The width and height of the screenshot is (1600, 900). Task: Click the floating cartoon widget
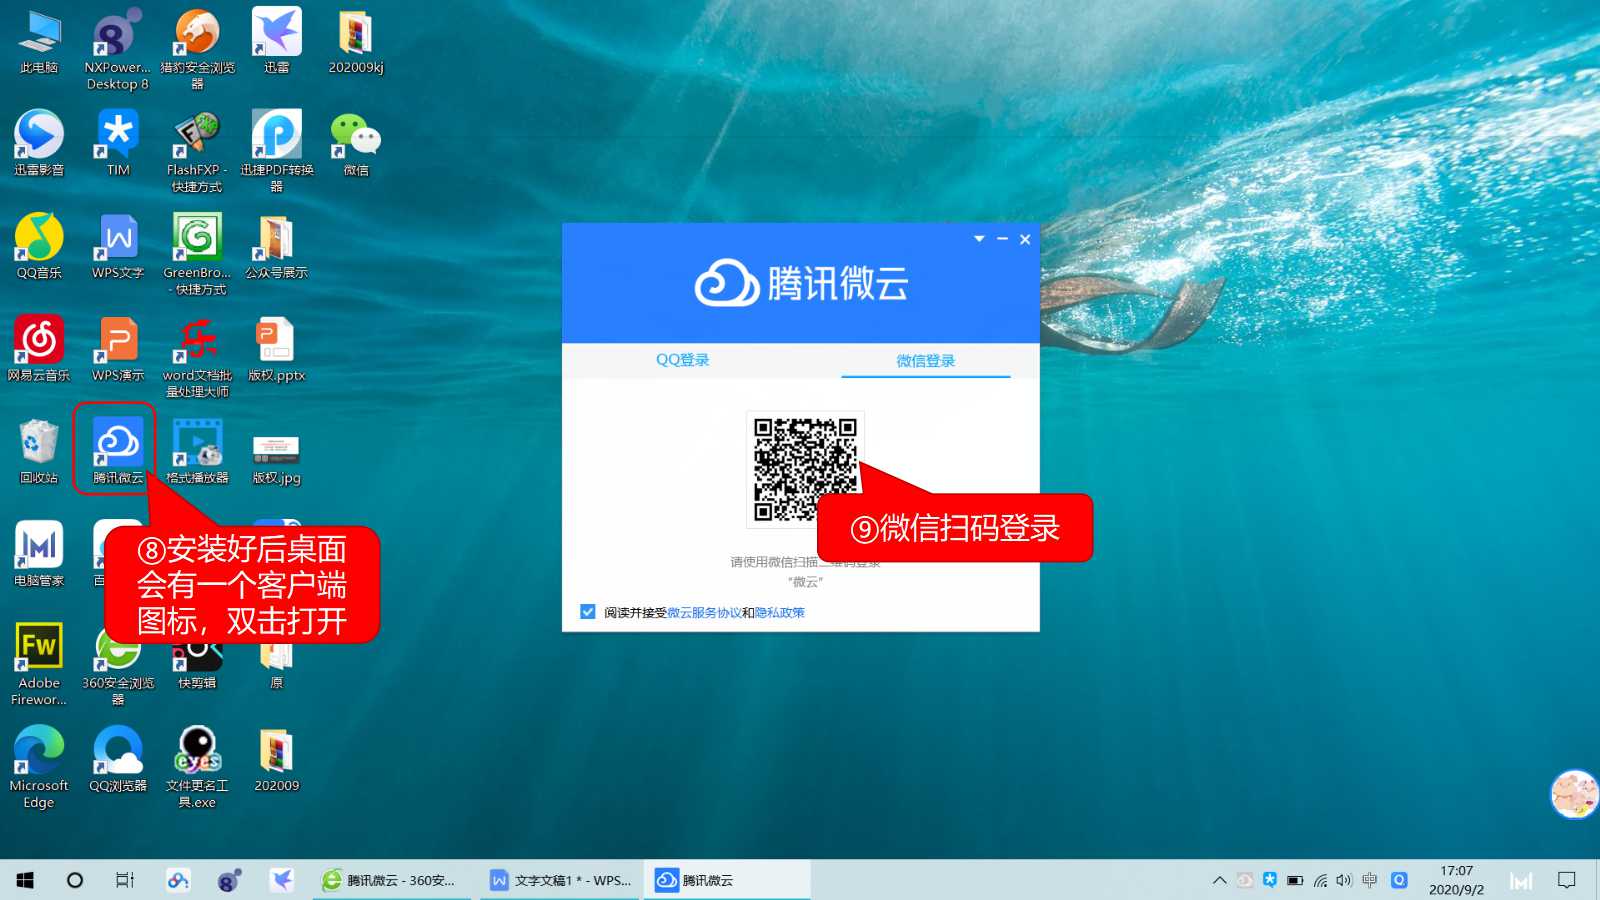tap(1574, 794)
